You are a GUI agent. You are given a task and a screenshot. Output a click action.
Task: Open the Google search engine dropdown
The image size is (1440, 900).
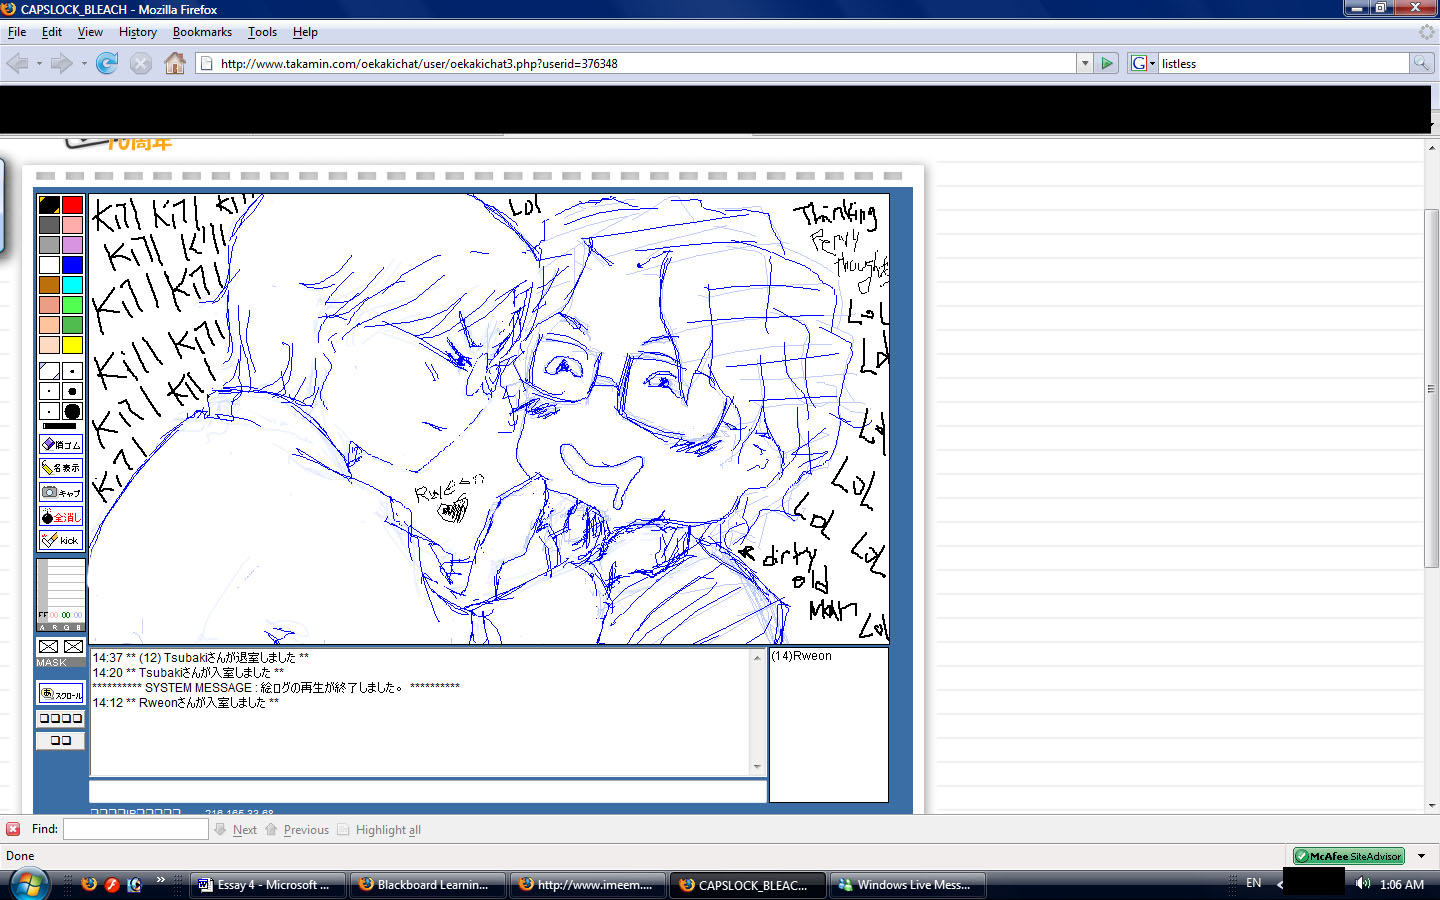(1143, 63)
